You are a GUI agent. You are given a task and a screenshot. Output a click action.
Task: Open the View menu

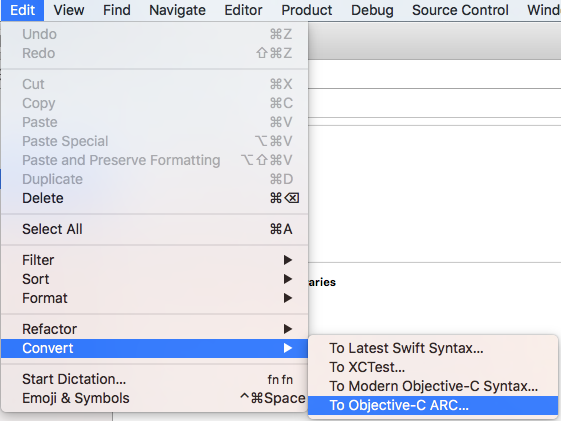pos(69,10)
